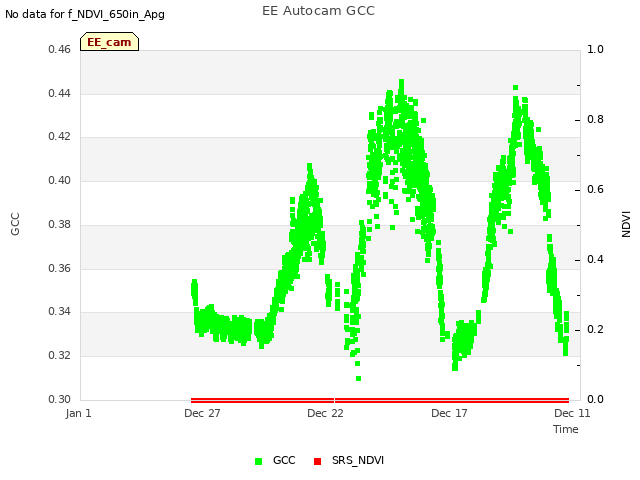Click the Dec 17 x-axis tick label
The width and height of the screenshot is (640, 480).
pos(449,413)
